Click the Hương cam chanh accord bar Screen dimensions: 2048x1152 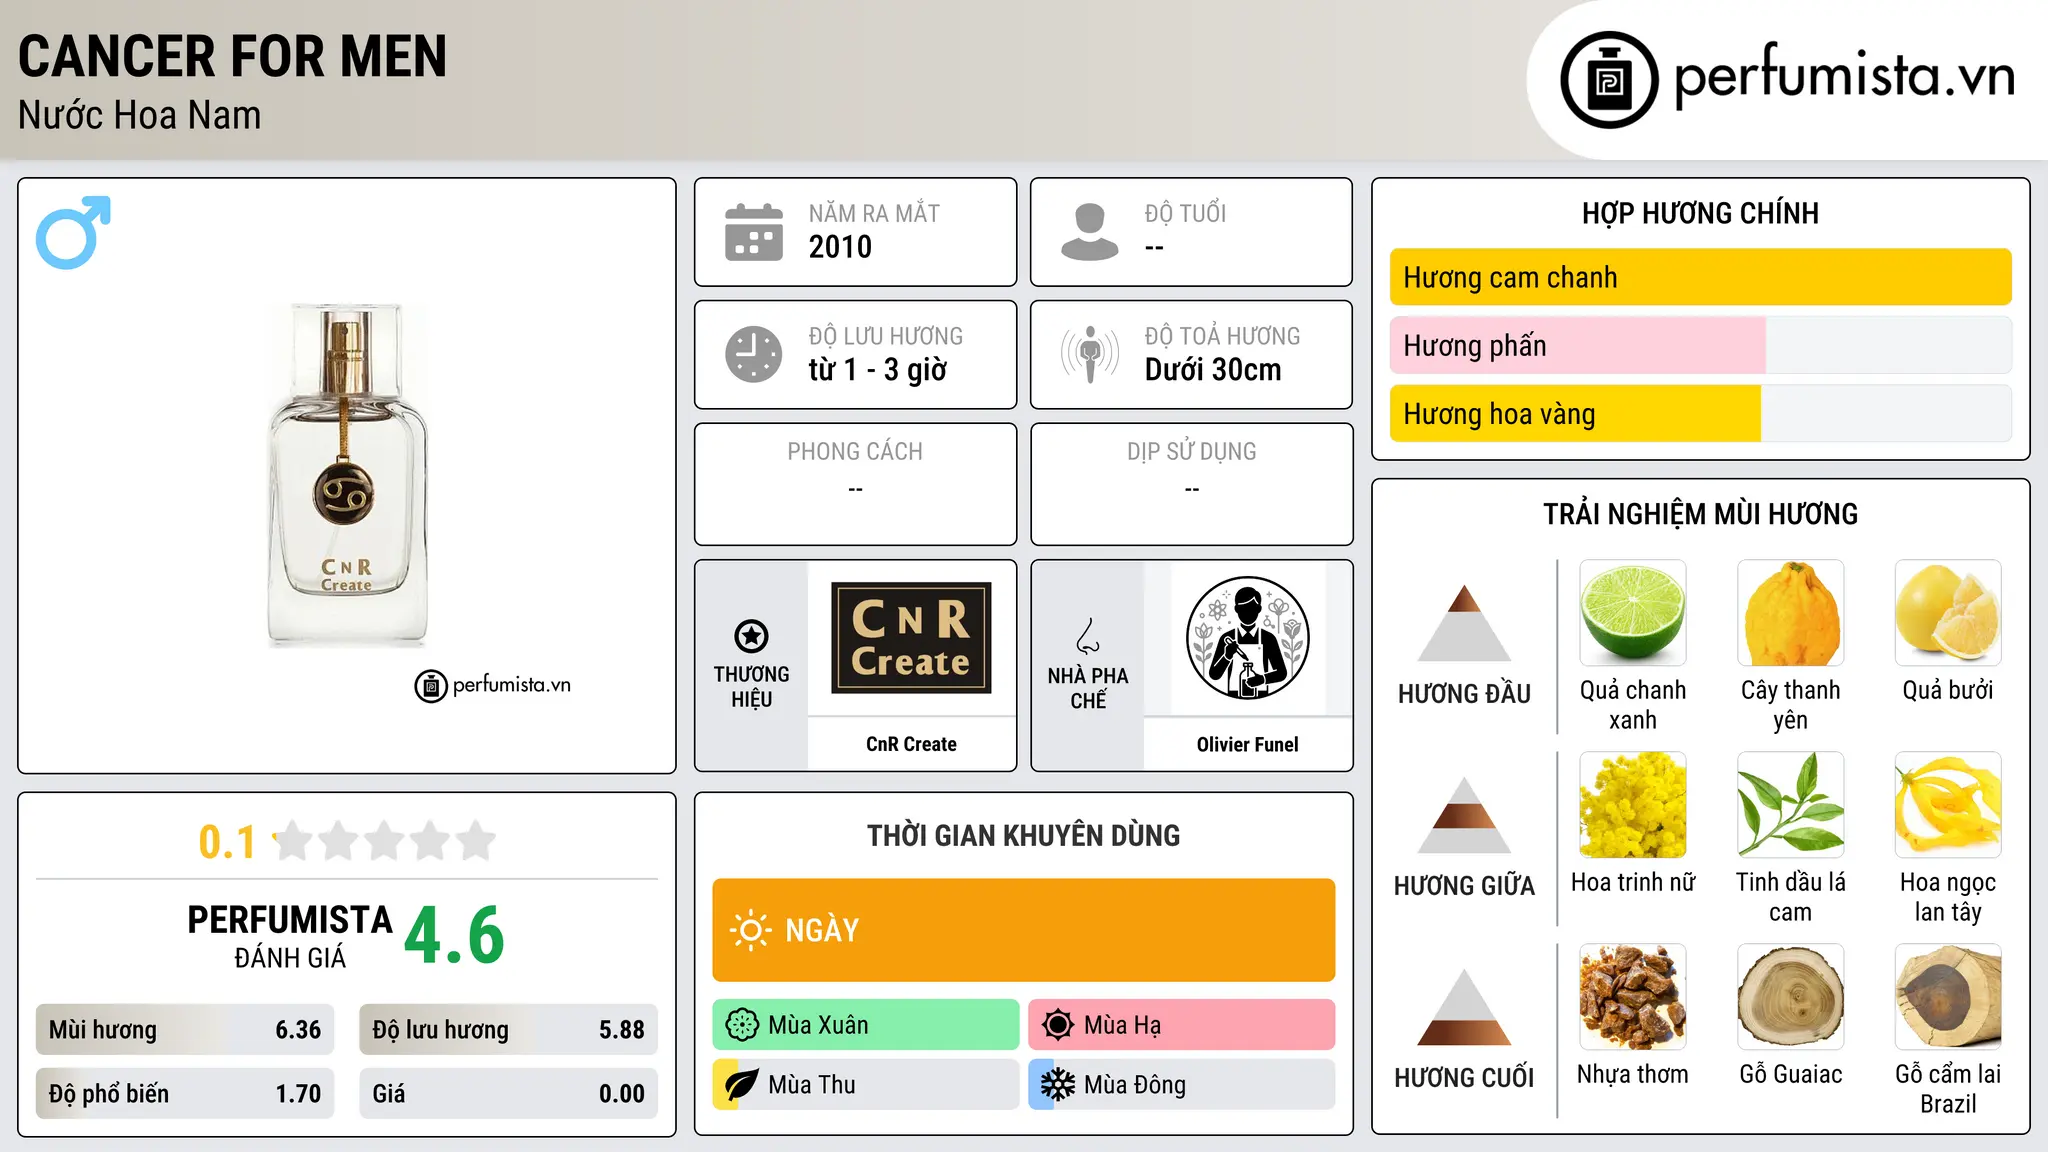(1701, 277)
